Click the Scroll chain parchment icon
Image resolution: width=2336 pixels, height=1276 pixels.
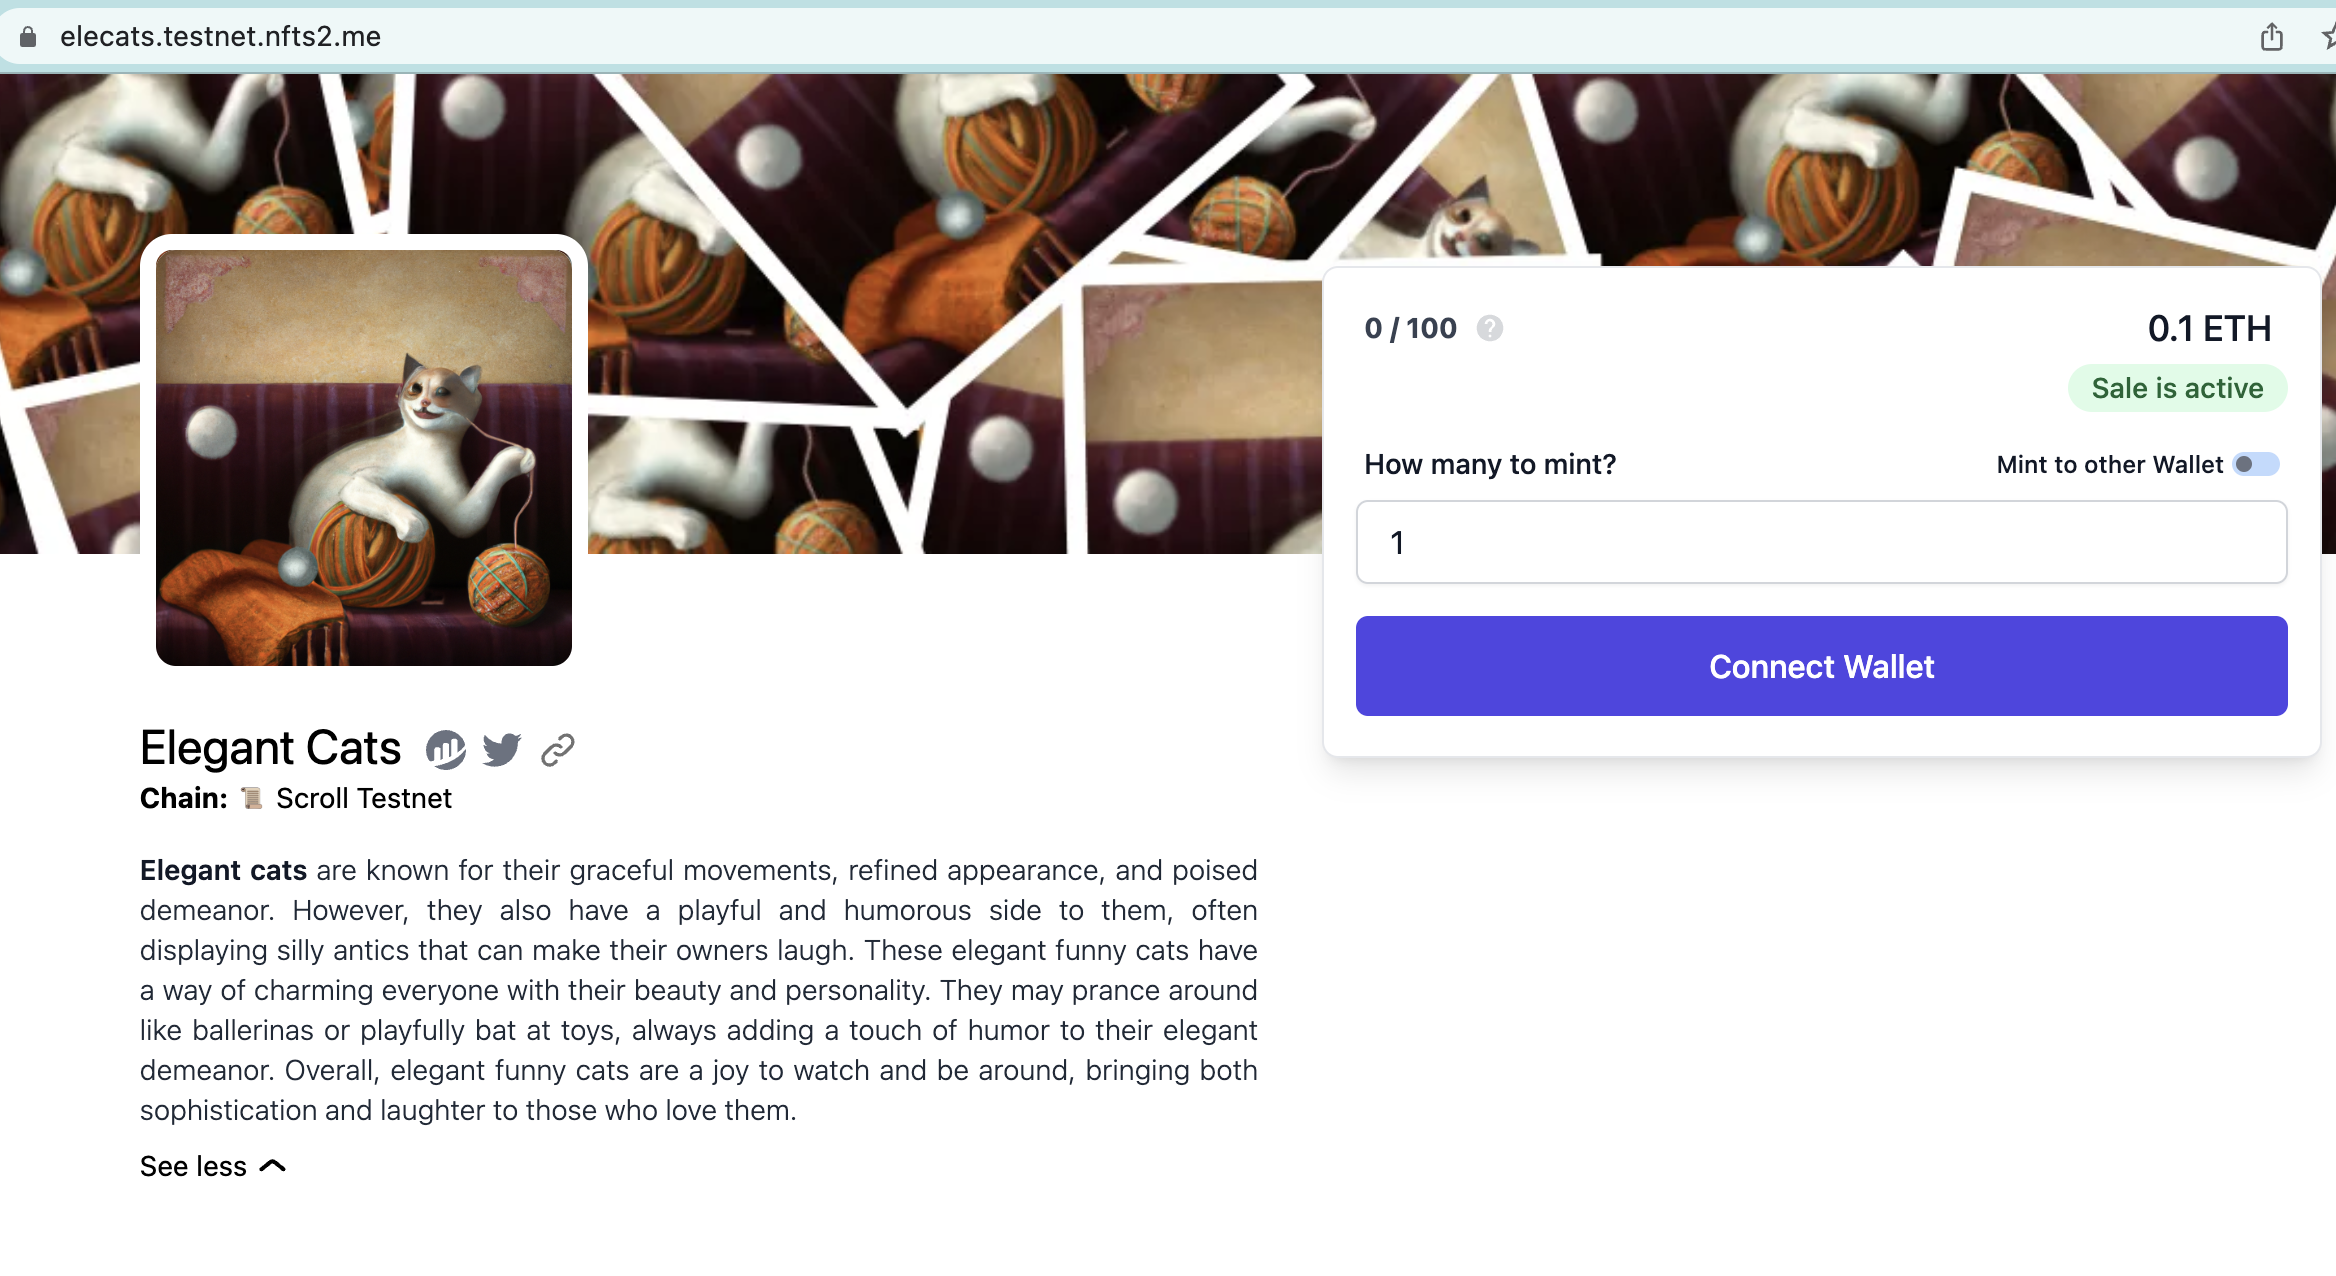(252, 798)
